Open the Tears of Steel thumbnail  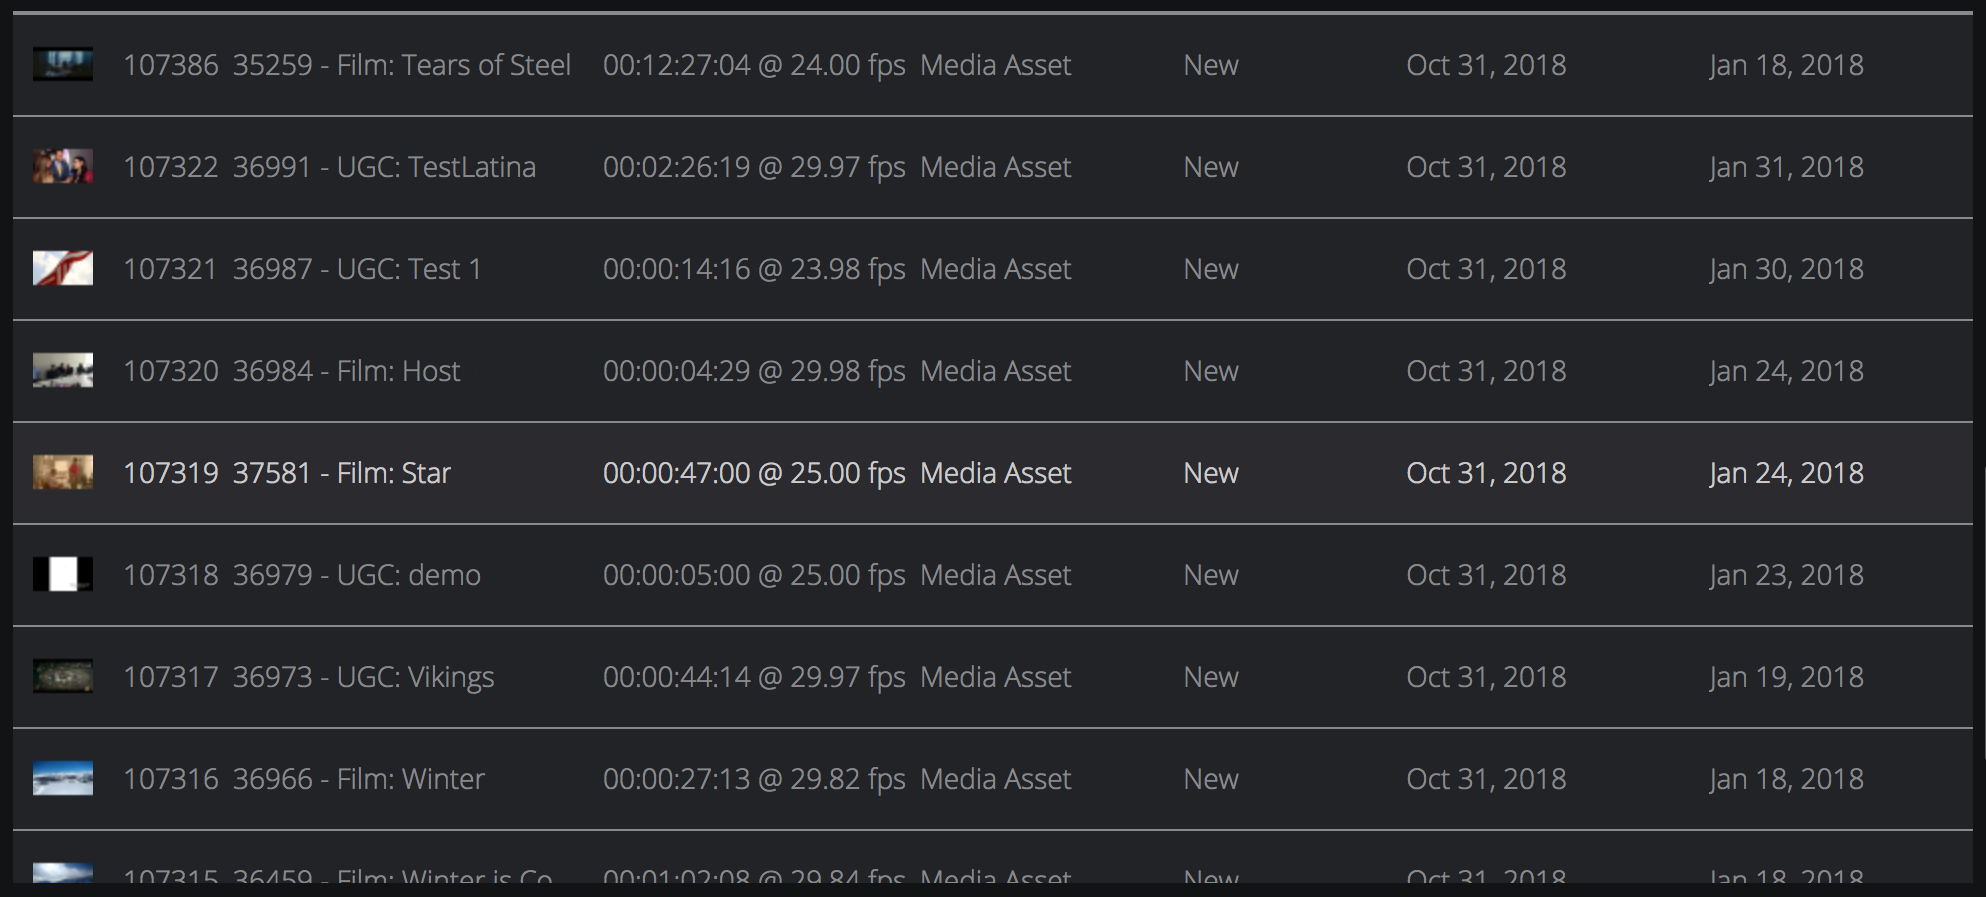pyautogui.click(x=63, y=65)
